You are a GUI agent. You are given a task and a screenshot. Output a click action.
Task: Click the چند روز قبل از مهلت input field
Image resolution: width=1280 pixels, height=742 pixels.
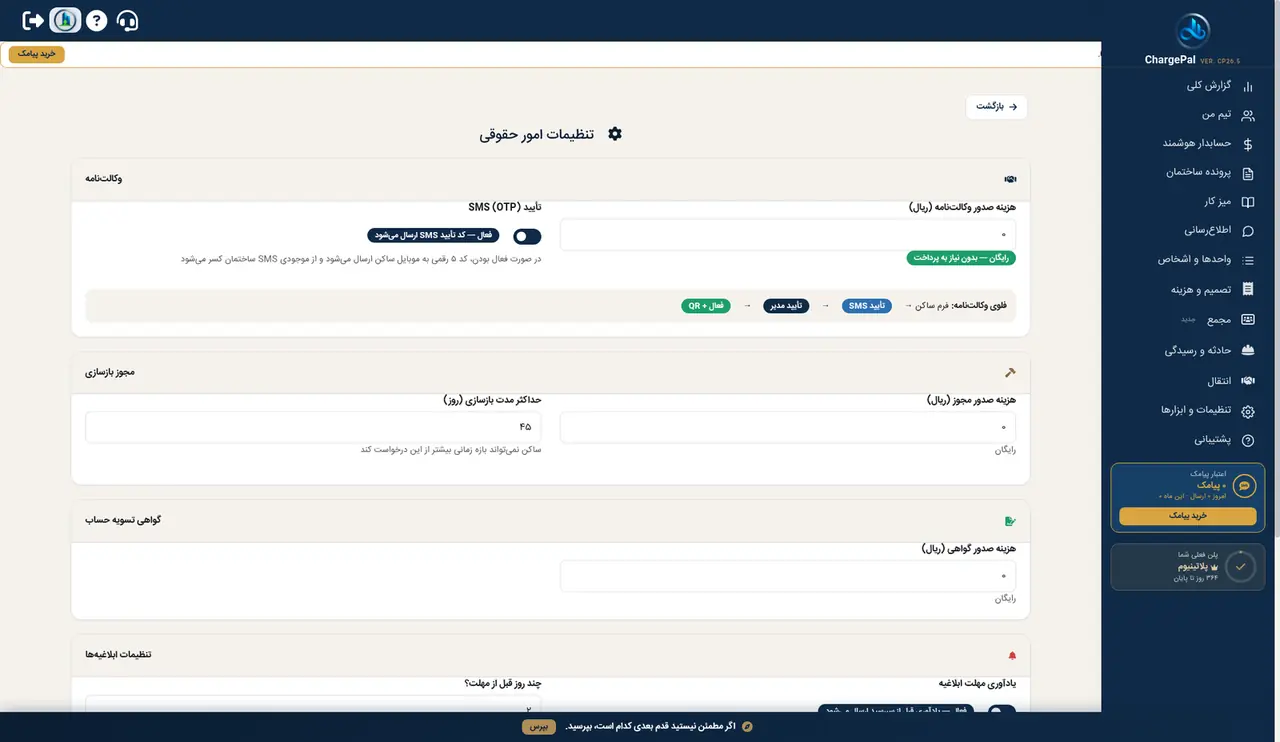coord(313,704)
